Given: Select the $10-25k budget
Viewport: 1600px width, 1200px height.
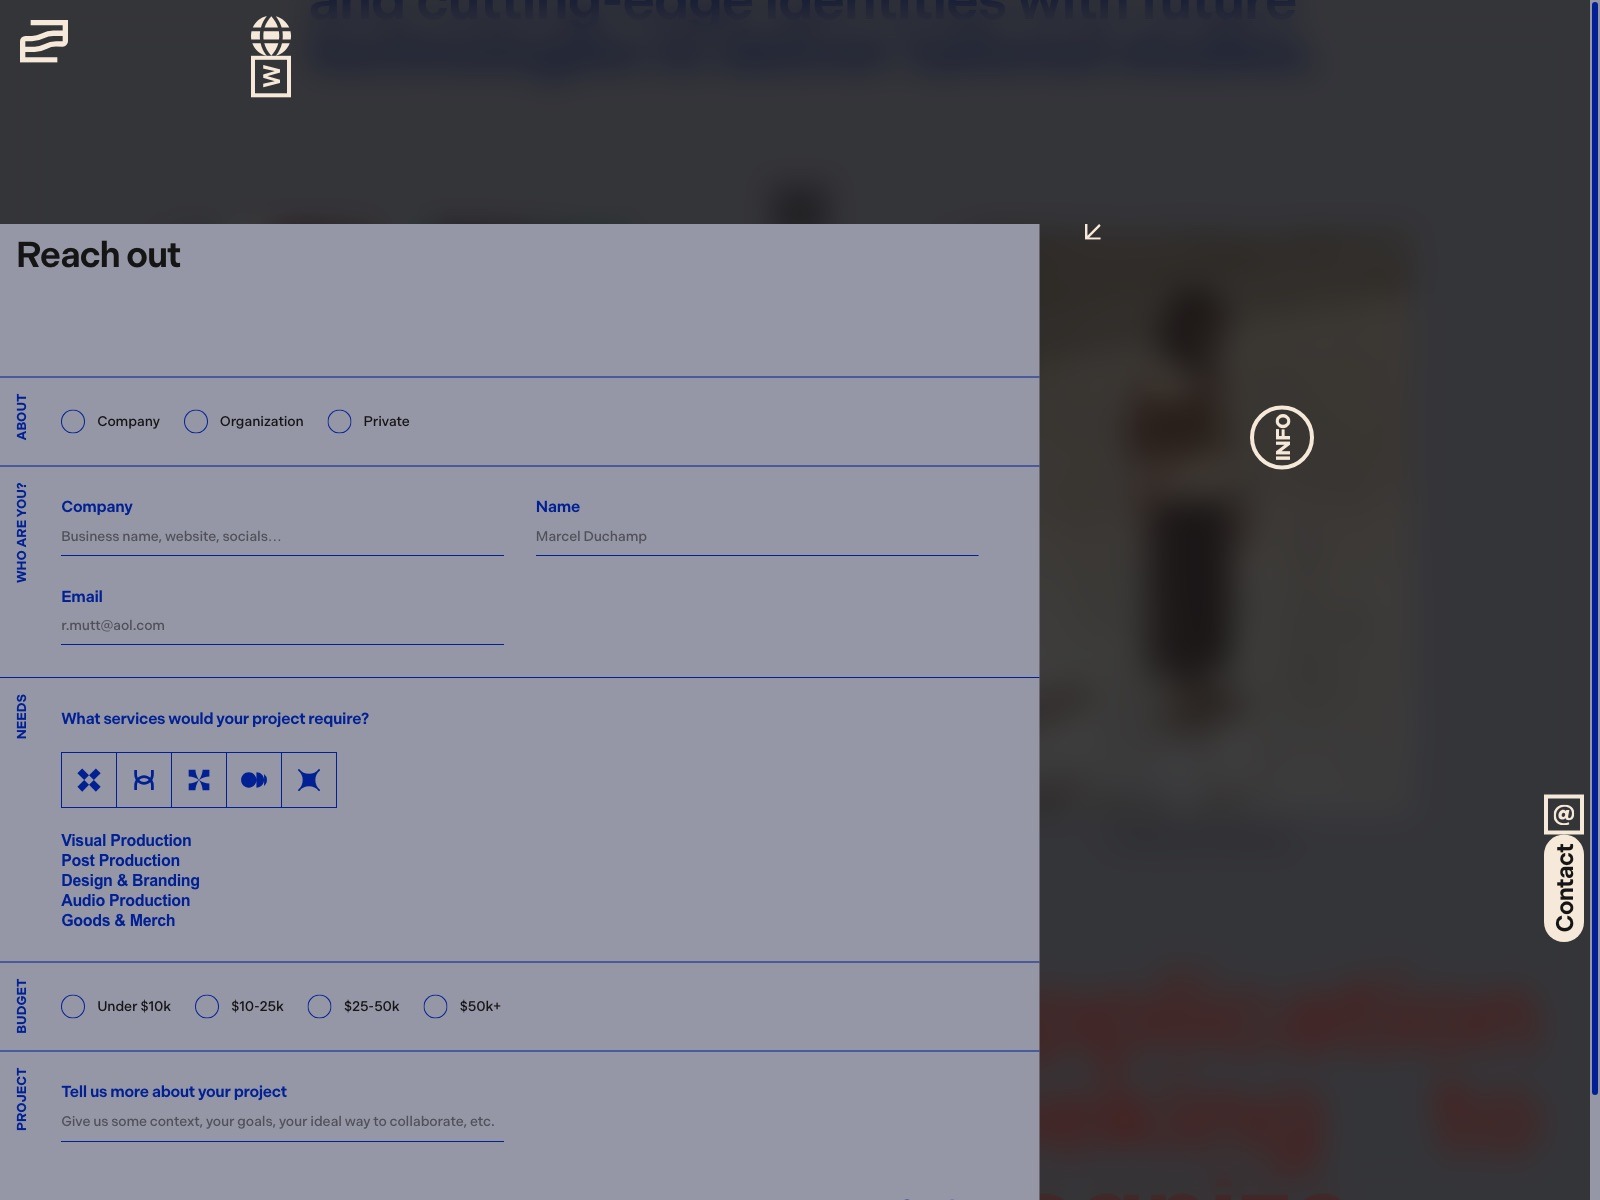Looking at the screenshot, I should click(207, 1006).
